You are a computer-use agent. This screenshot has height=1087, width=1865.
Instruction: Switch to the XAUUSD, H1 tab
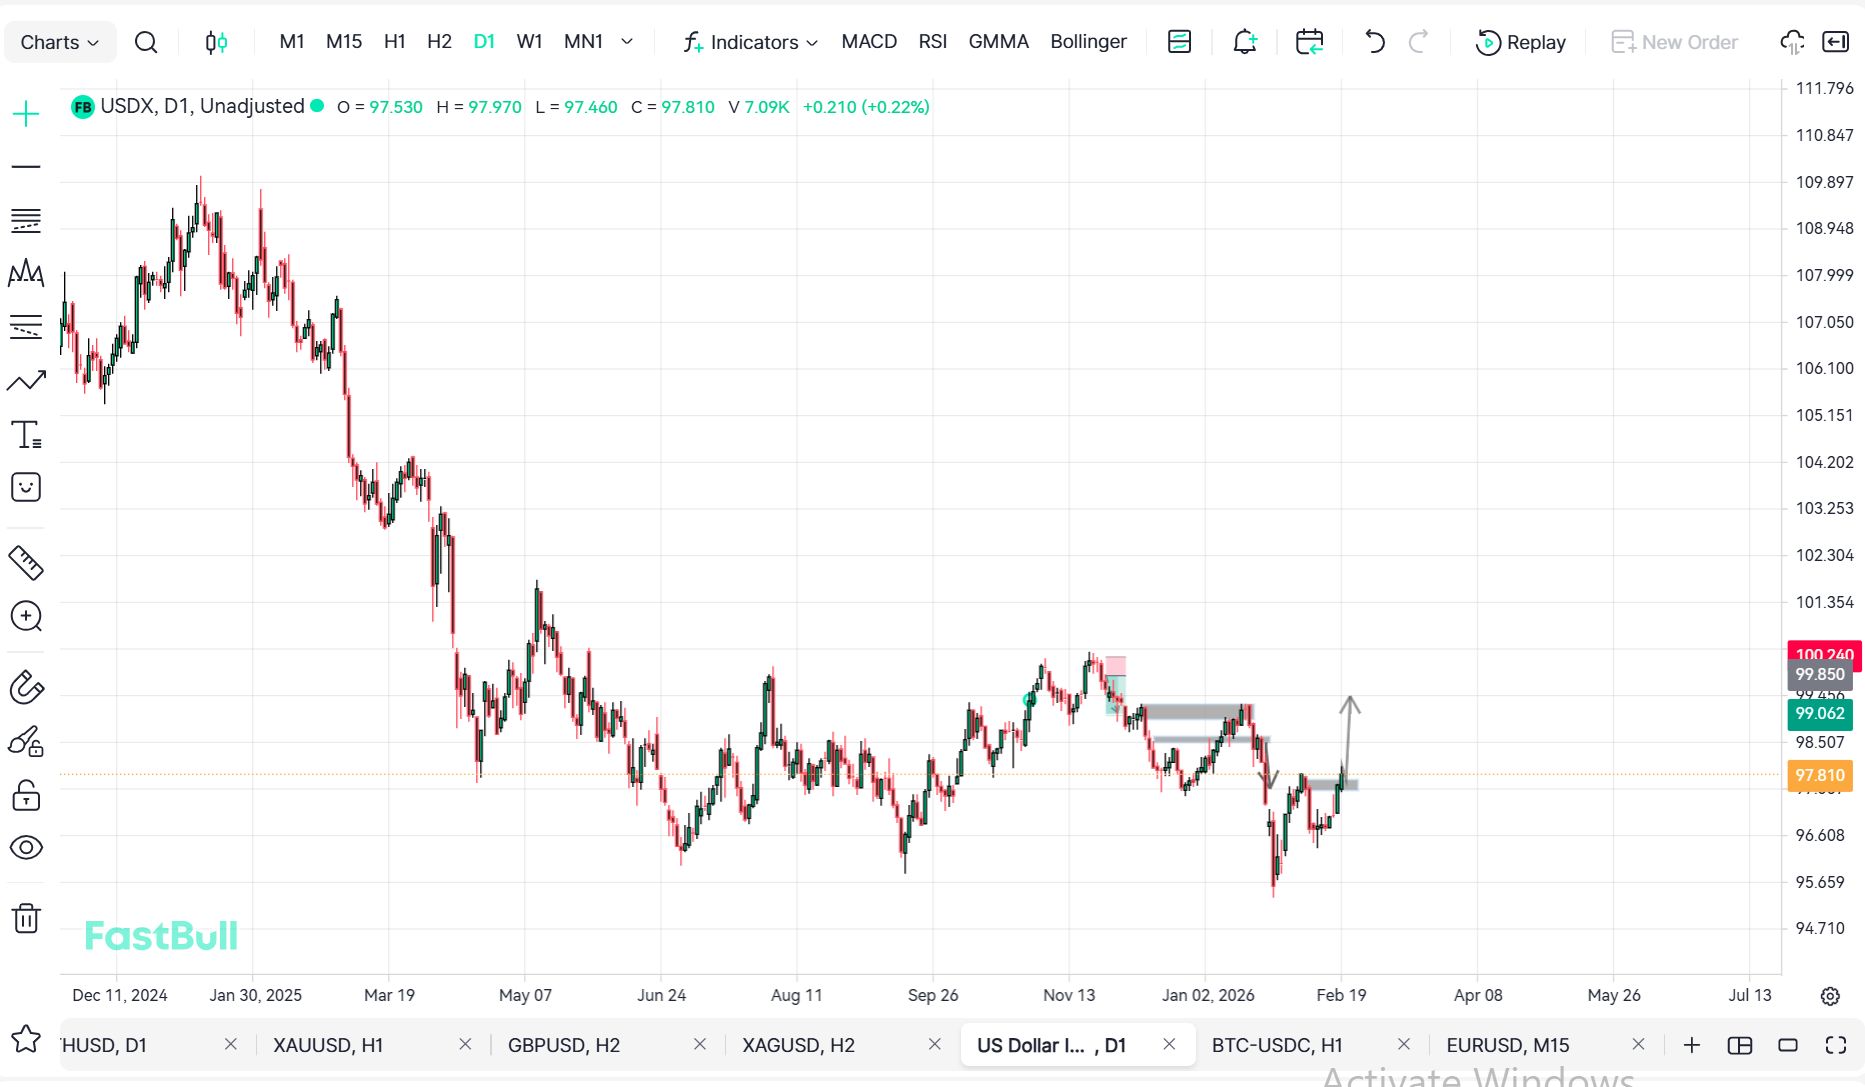pyautogui.click(x=328, y=1045)
